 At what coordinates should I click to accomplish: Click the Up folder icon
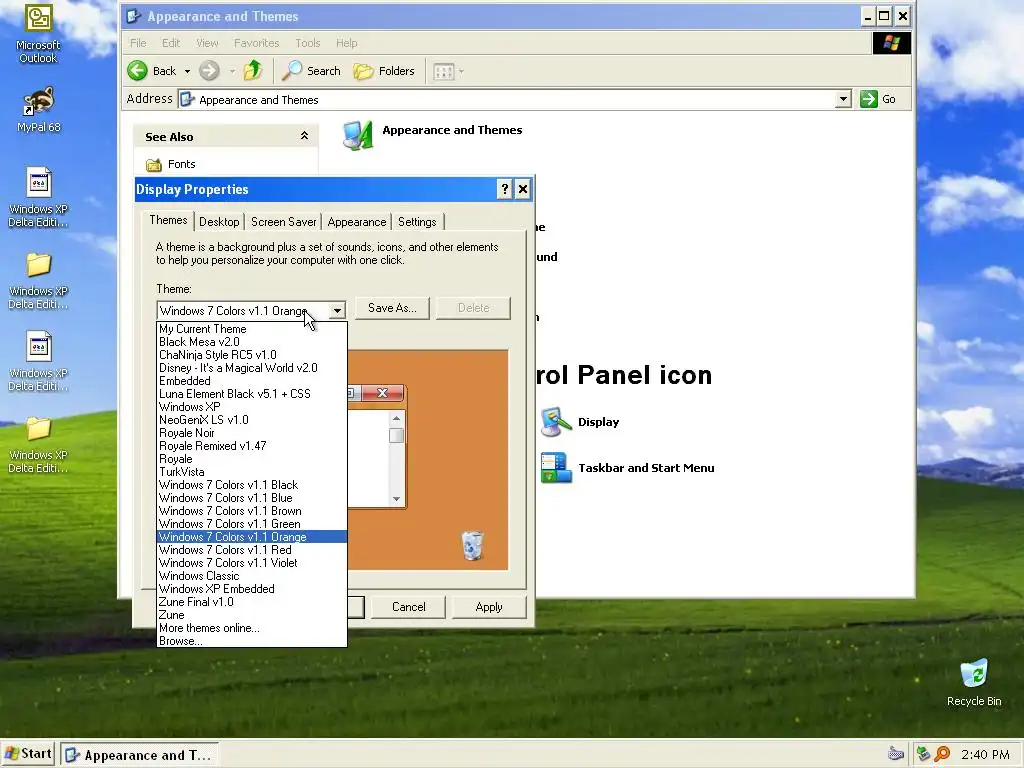(x=253, y=71)
